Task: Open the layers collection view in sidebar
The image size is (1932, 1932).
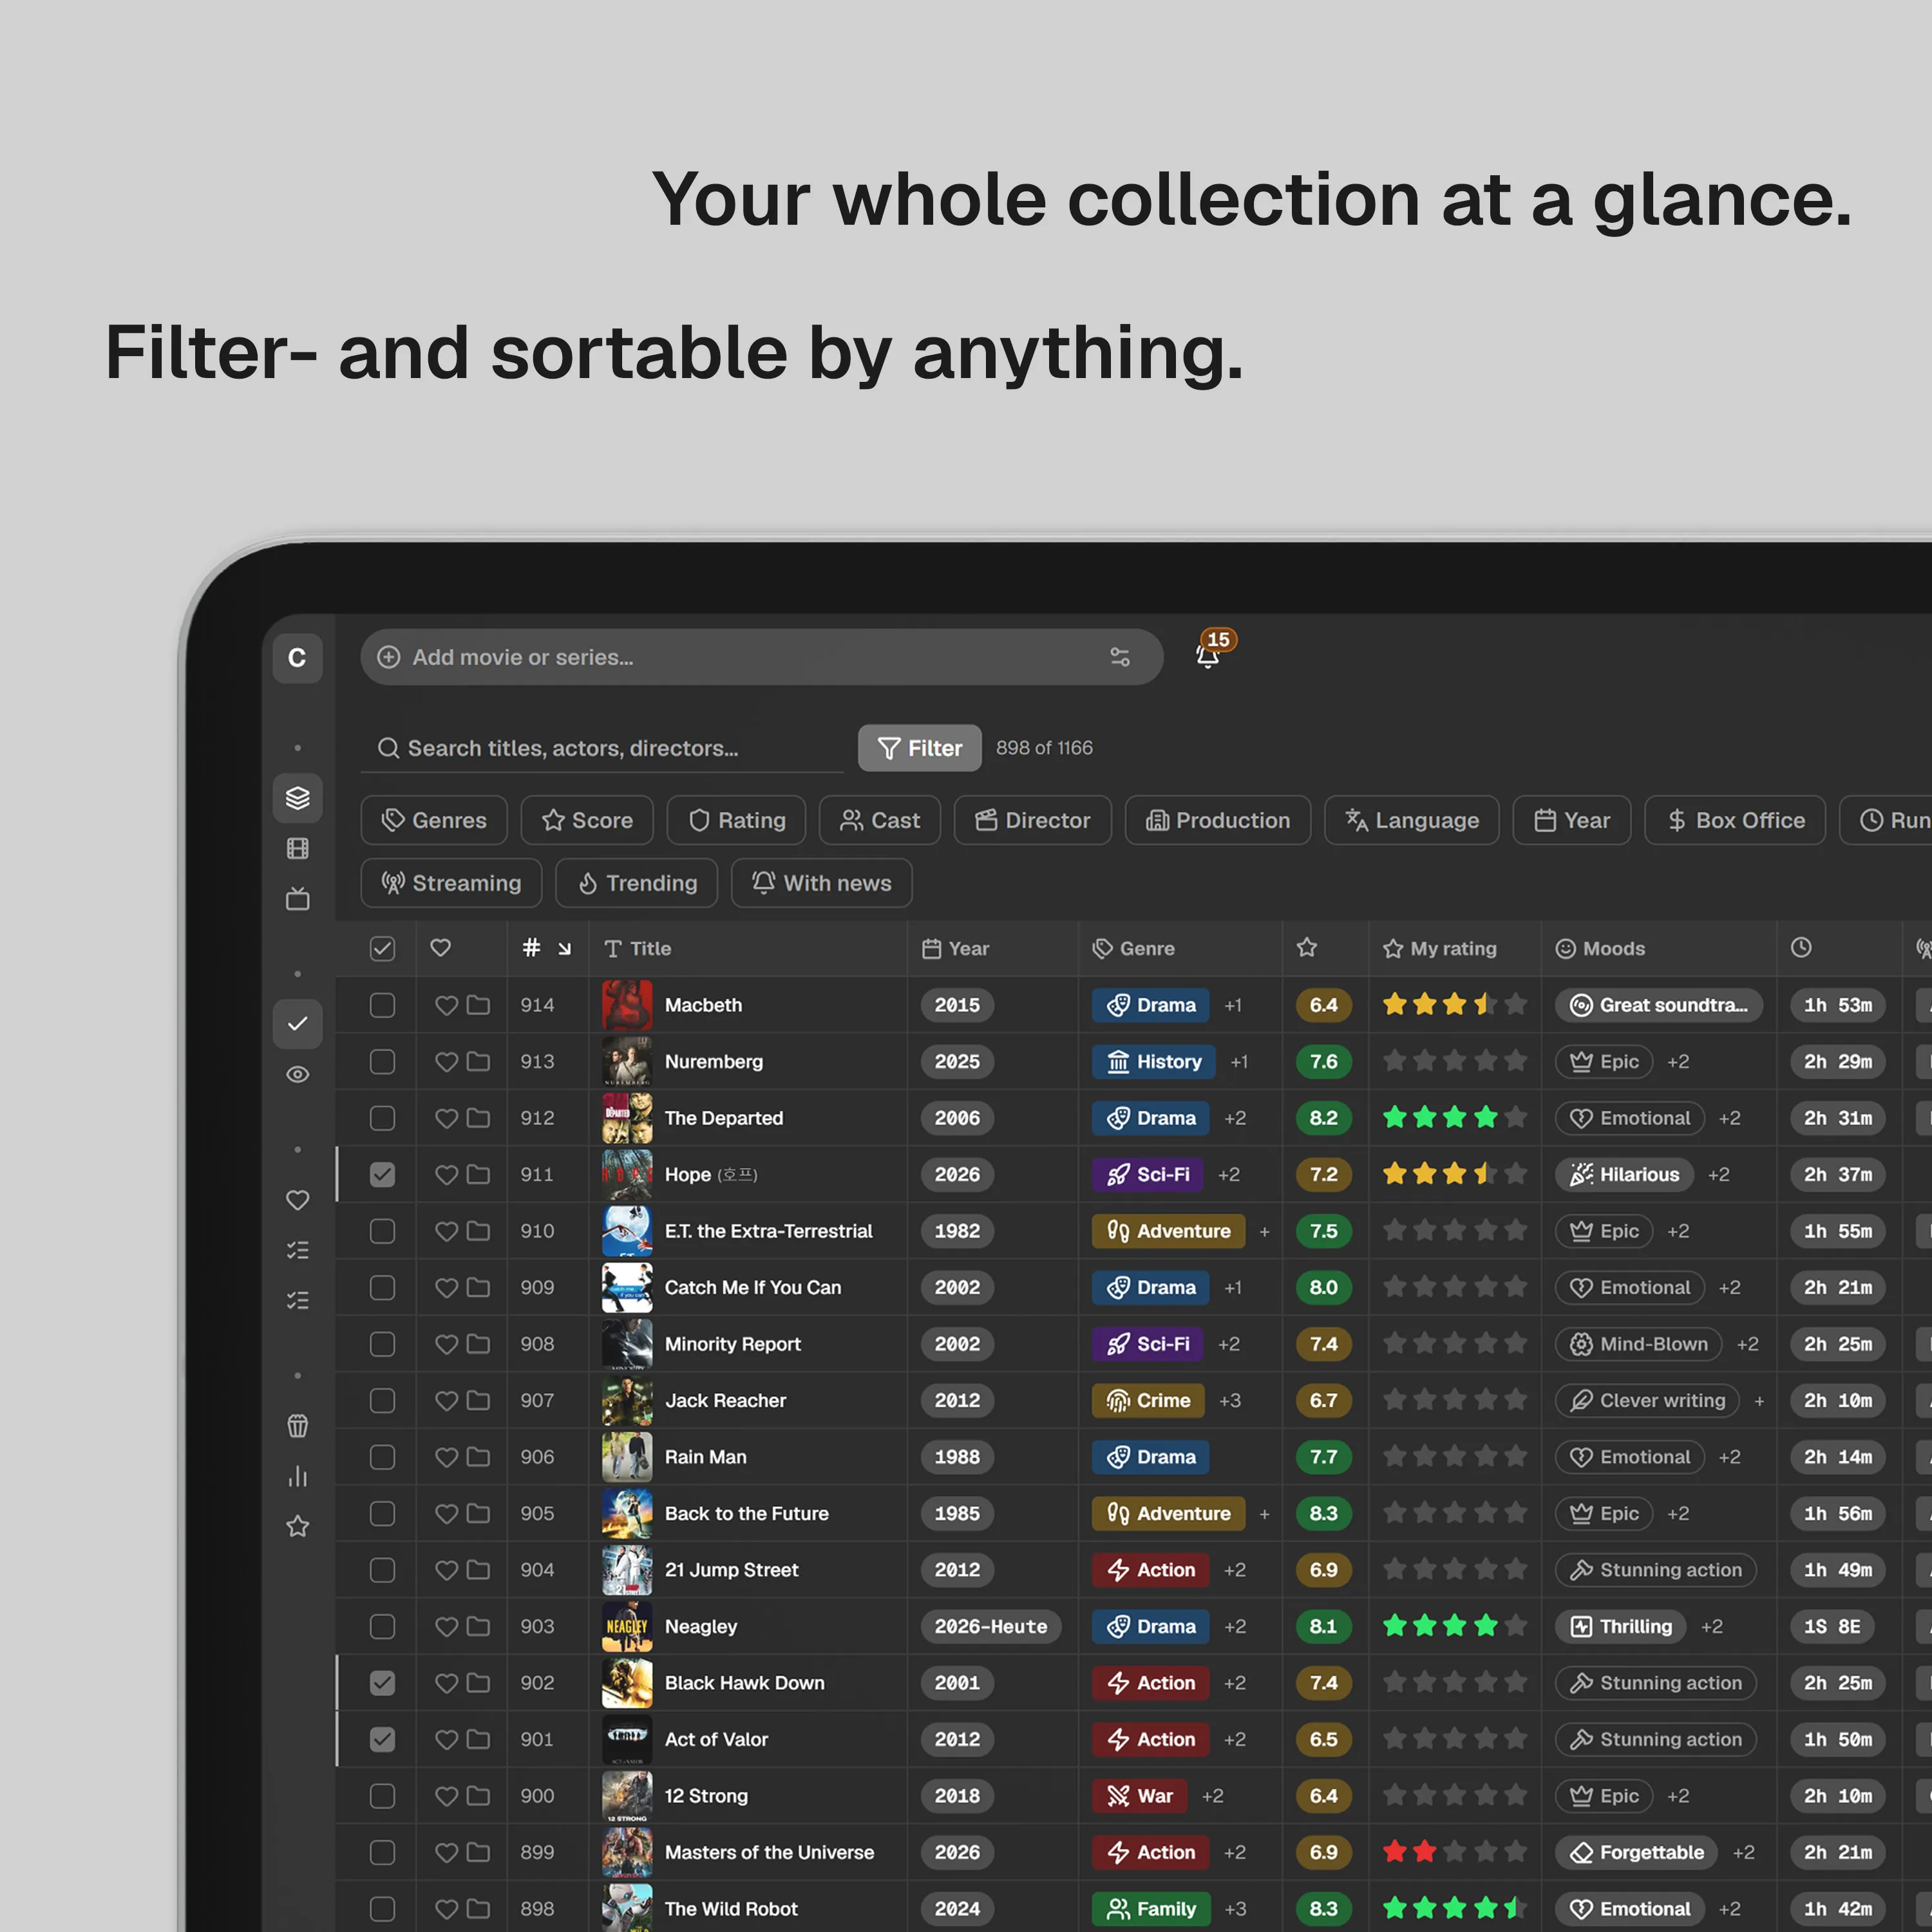Action: pos(297,798)
